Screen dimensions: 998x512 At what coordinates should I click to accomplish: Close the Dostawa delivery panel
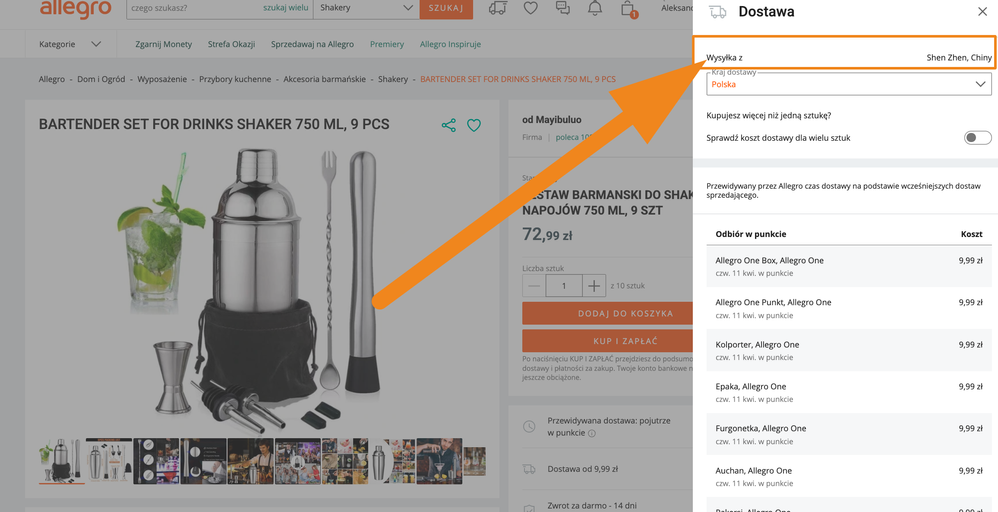(981, 12)
